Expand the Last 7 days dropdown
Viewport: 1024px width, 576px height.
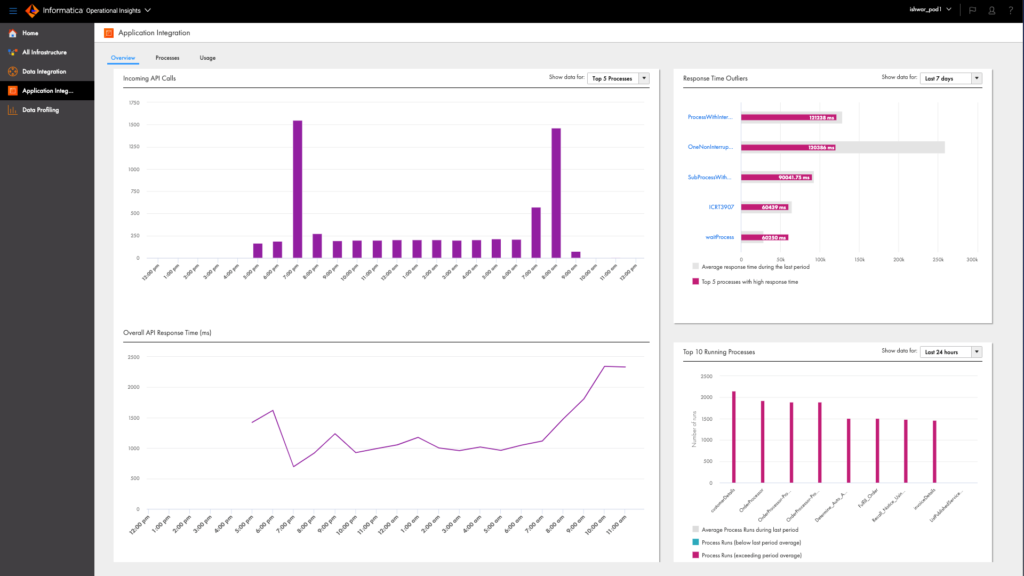pos(951,77)
